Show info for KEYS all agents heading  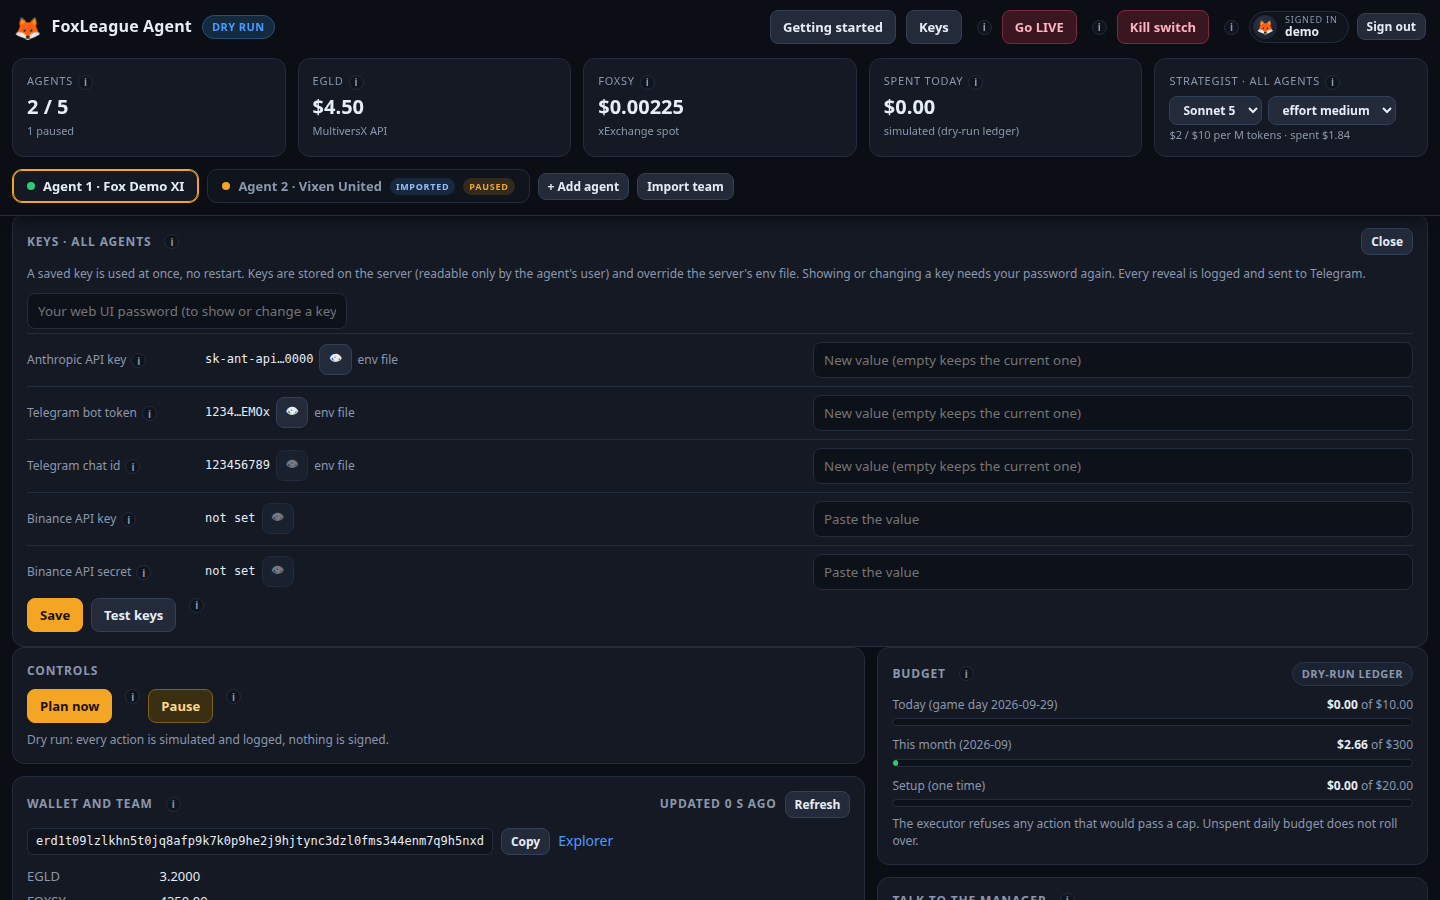pos(171,242)
